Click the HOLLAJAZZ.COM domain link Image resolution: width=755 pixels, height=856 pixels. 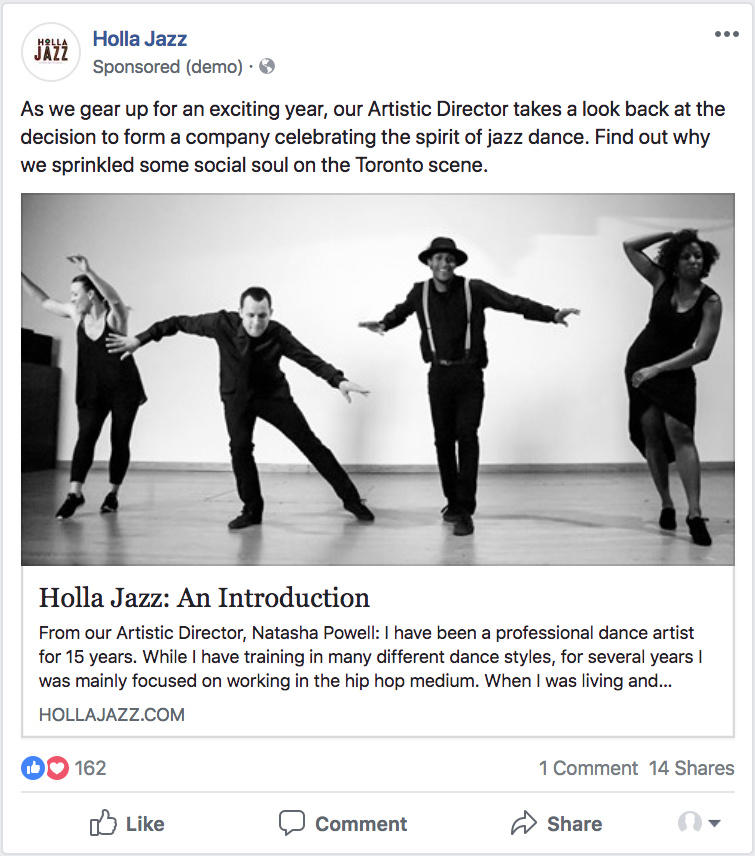(x=112, y=715)
